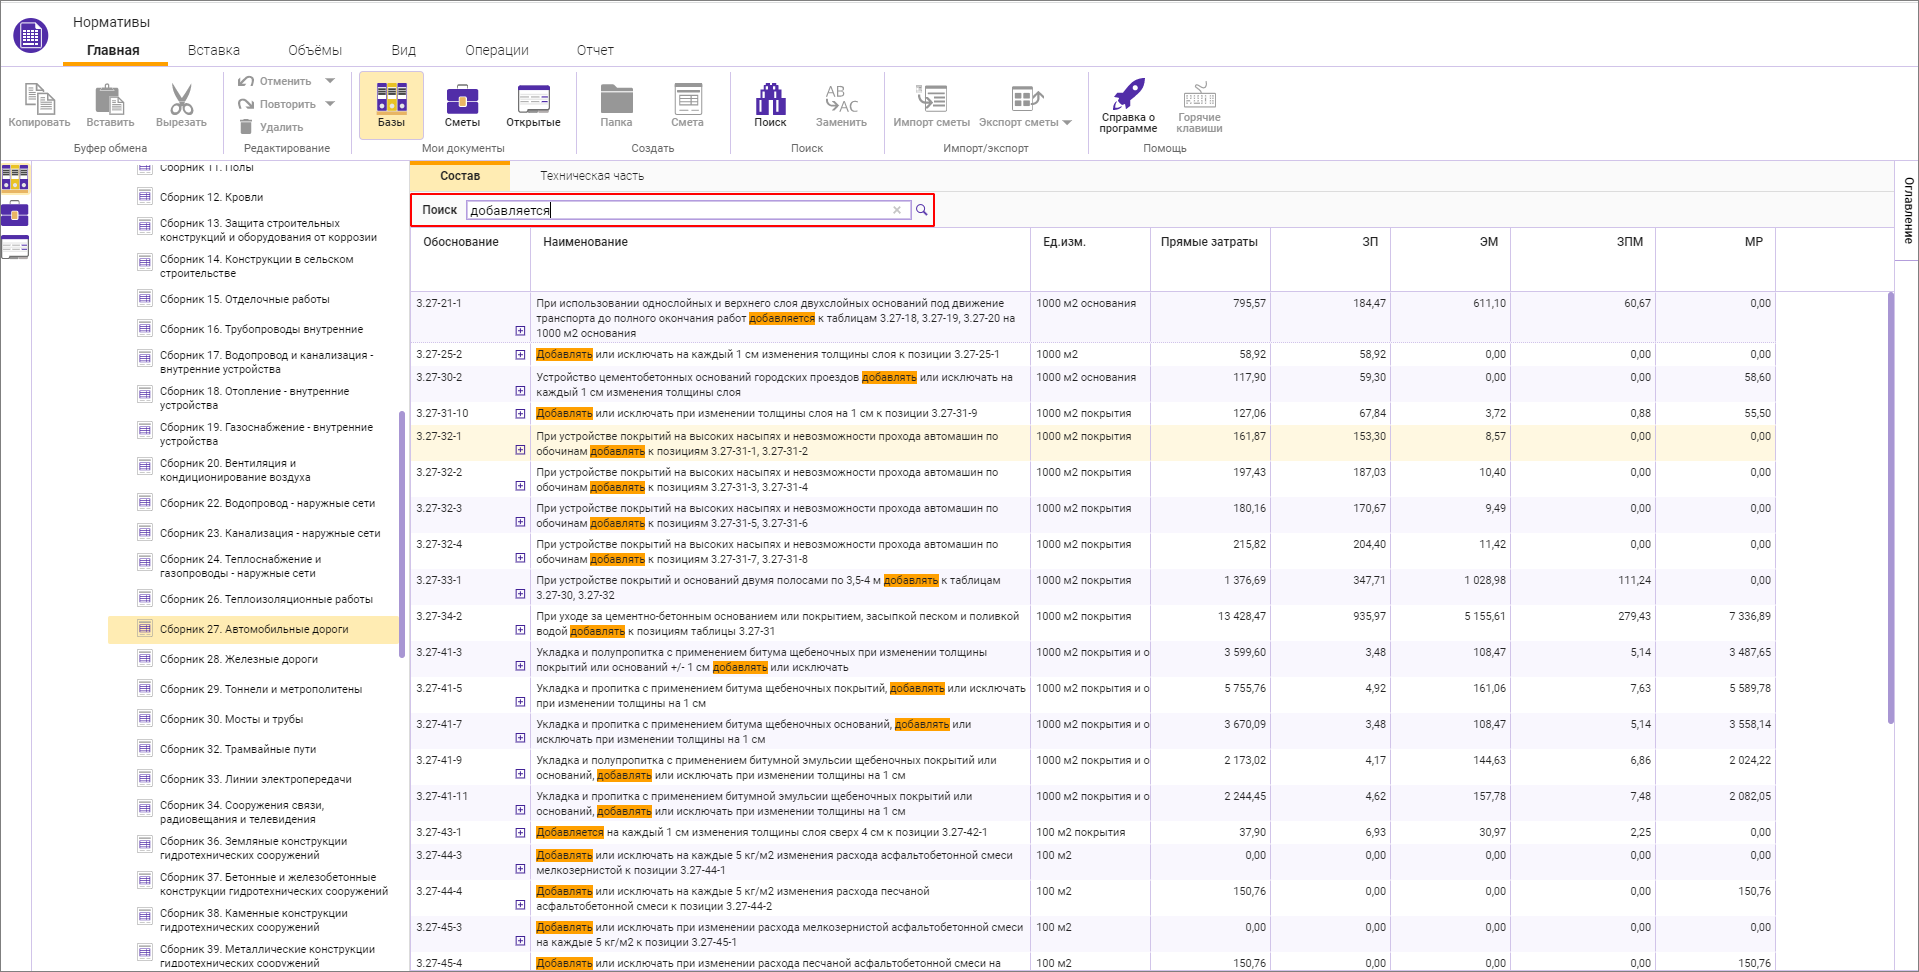The width and height of the screenshot is (1919, 972).
Task: Select Сборник 26. Теплоизоляционные работы
Action: coord(266,599)
